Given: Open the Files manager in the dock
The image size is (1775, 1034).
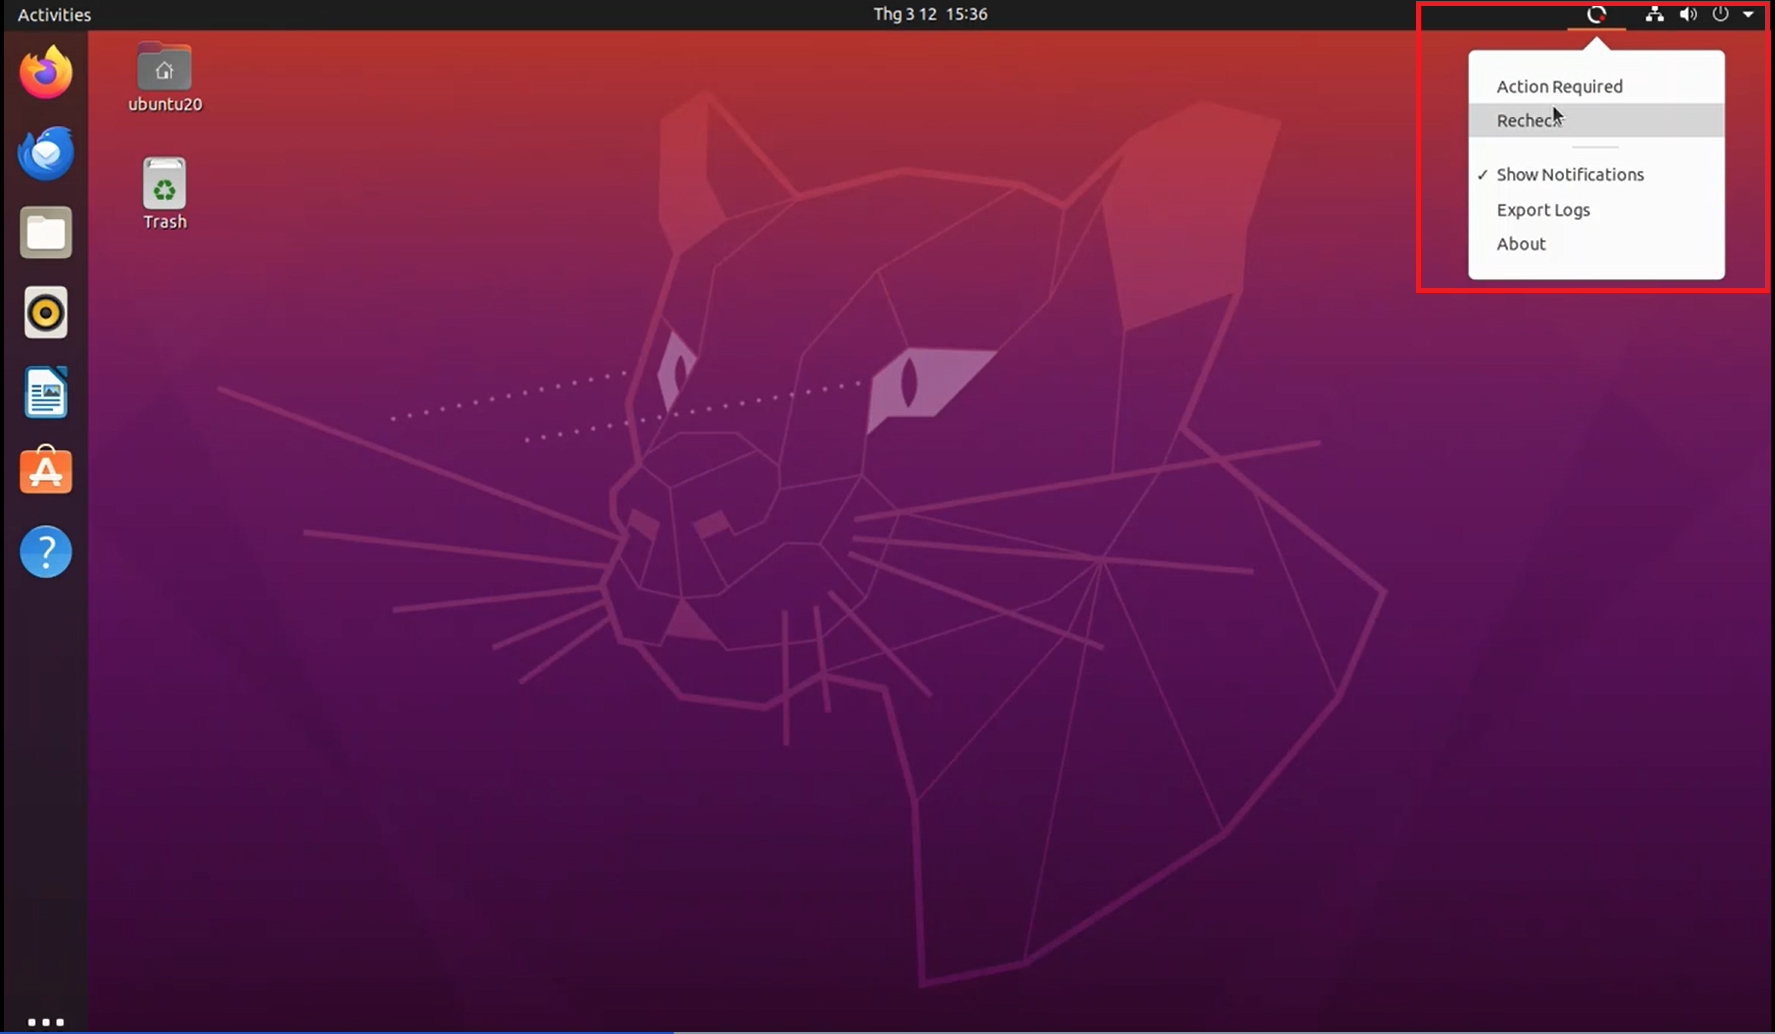Looking at the screenshot, I should point(46,232).
